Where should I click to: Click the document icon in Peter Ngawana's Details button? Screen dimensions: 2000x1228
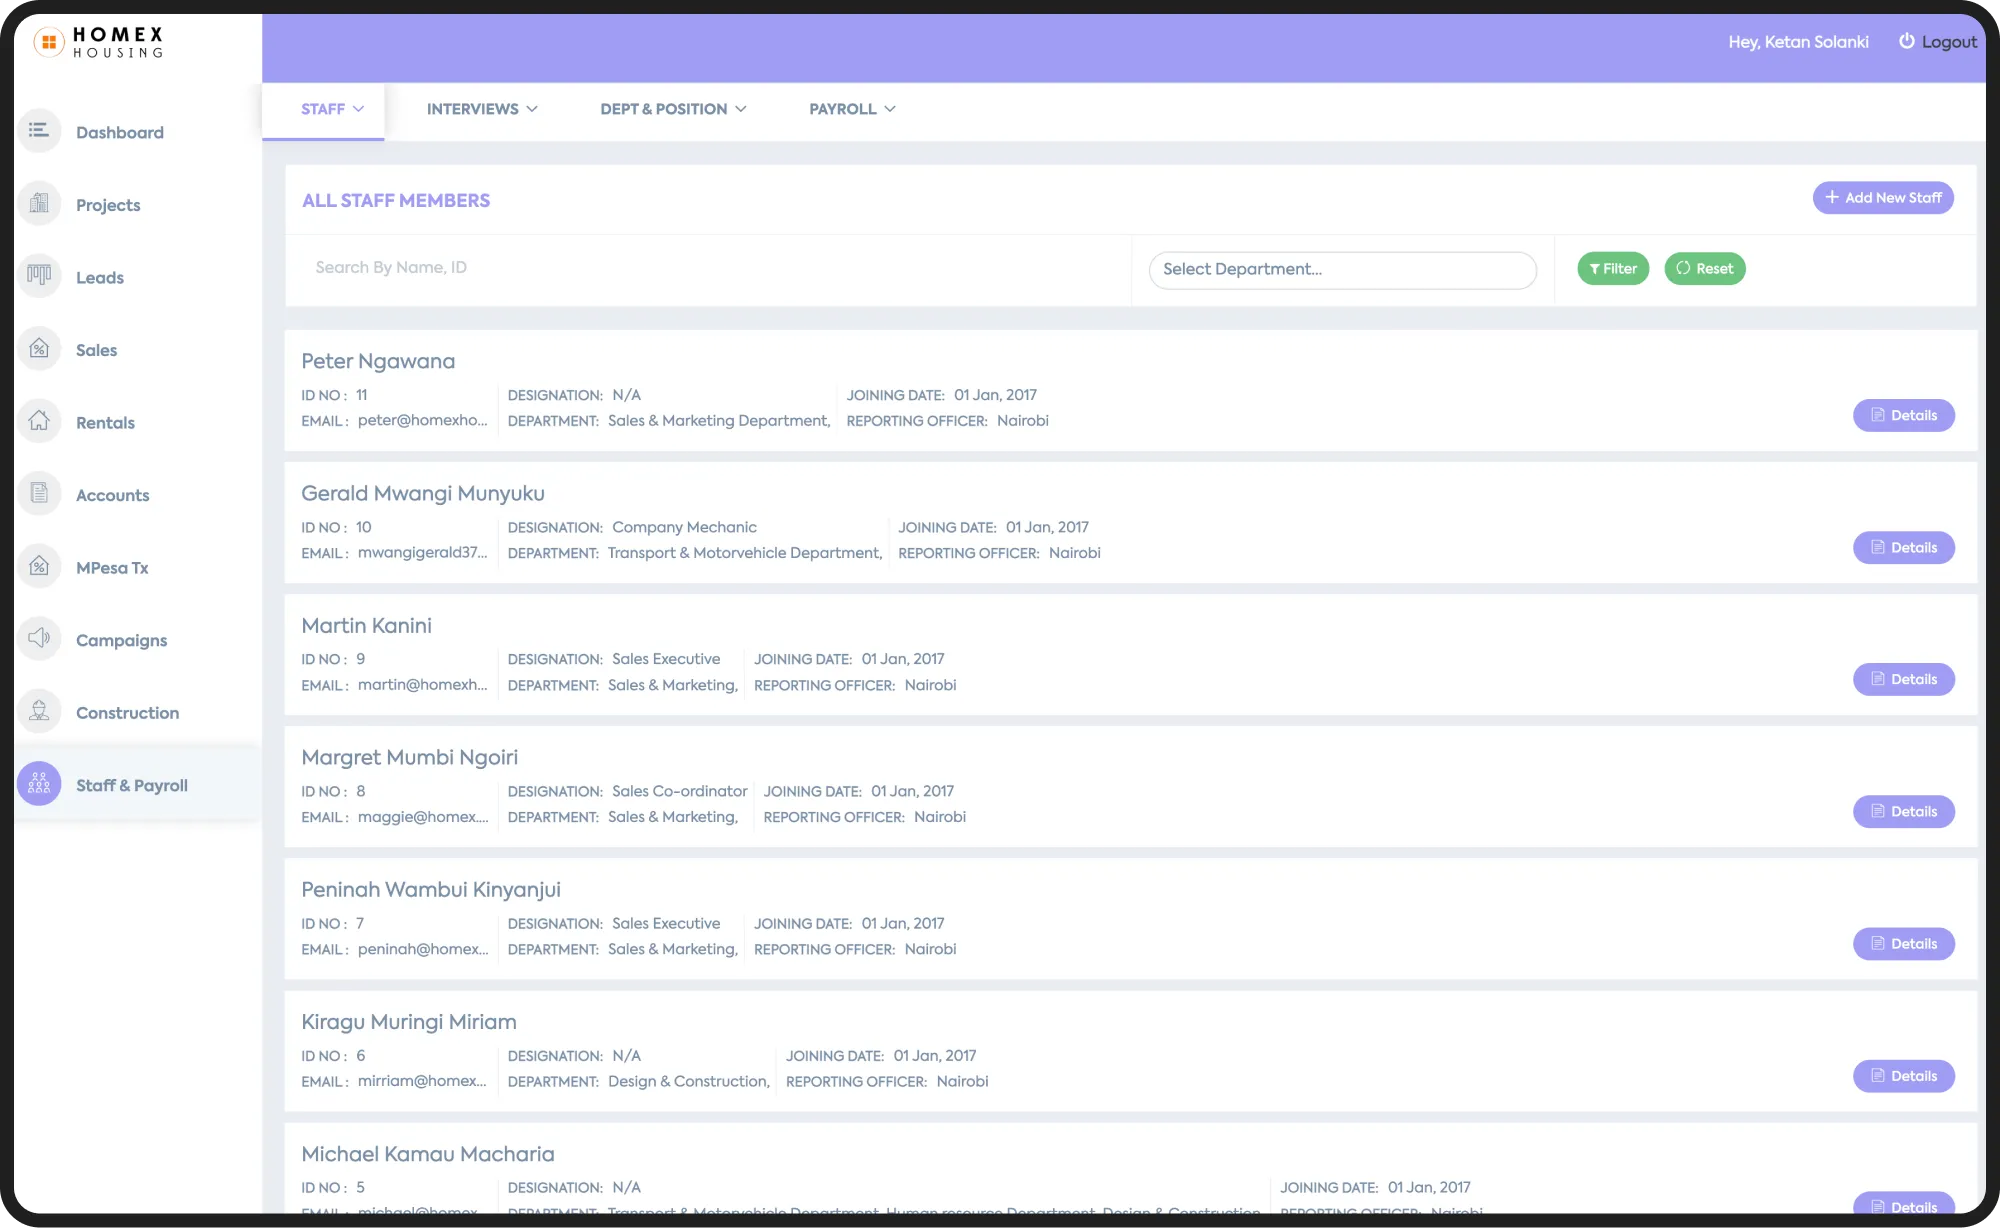coord(1878,415)
